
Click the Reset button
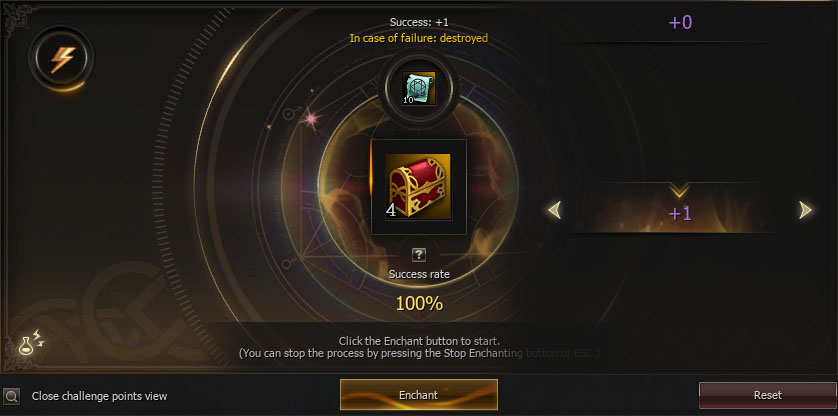pyautogui.click(x=767, y=395)
